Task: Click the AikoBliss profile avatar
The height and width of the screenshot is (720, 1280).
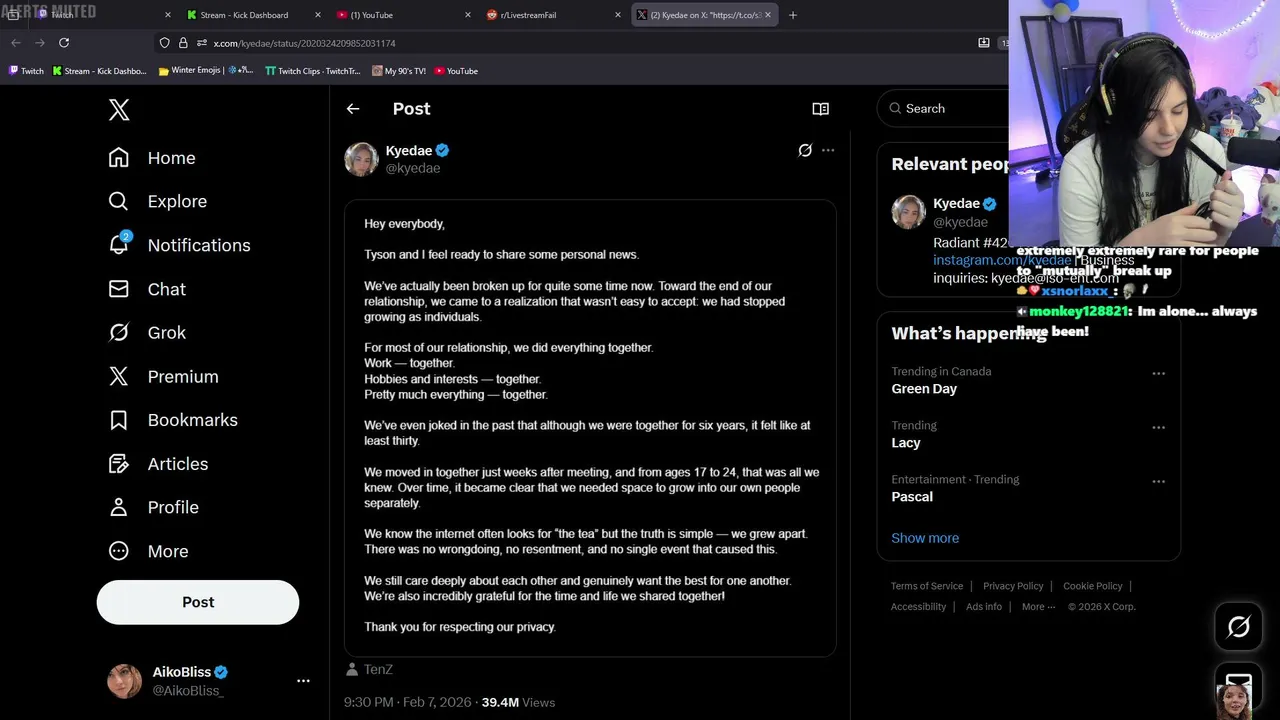Action: tap(124, 681)
